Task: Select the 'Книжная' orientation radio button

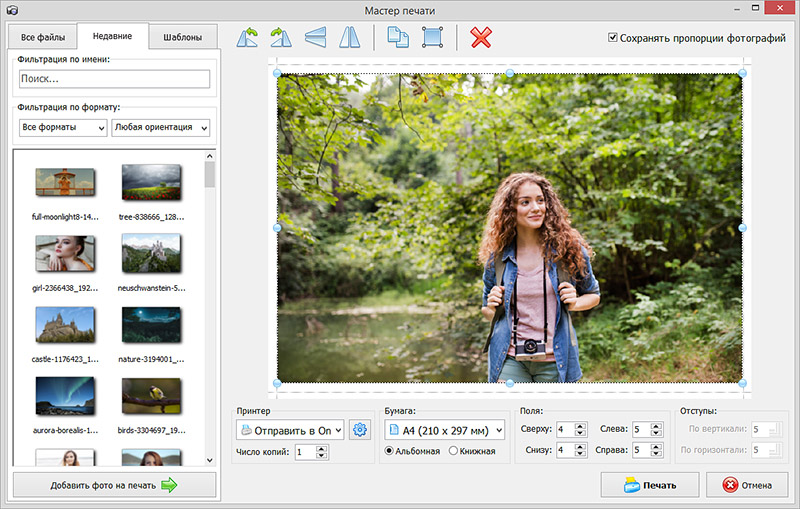Action: click(453, 451)
